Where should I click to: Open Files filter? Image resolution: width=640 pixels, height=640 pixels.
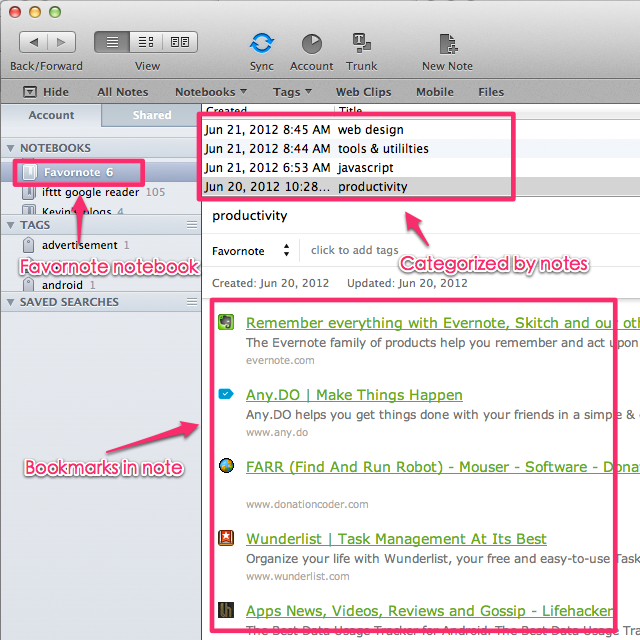click(x=491, y=92)
